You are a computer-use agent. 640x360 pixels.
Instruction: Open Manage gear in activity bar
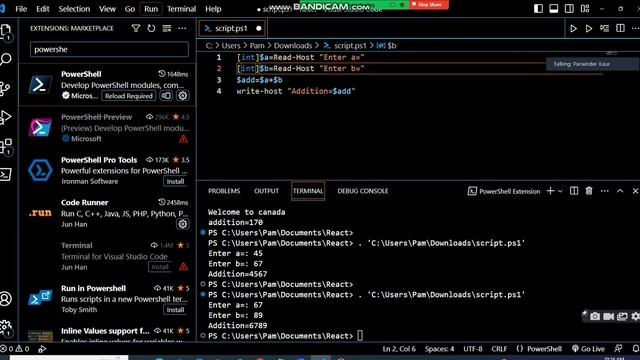coord(6,327)
